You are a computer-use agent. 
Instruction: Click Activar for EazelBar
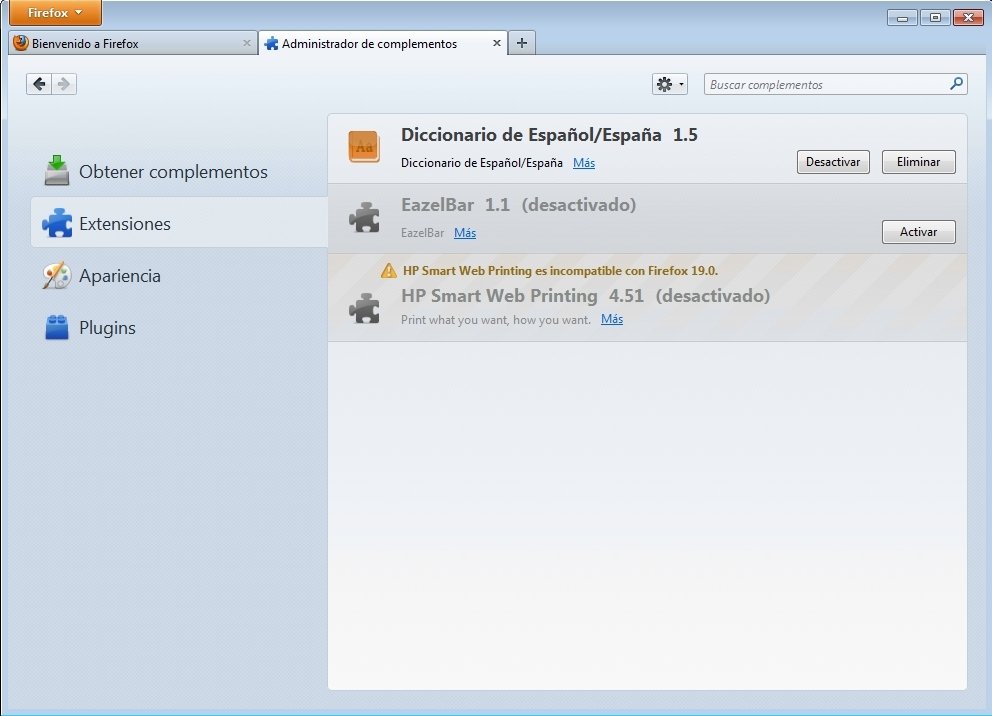(x=919, y=232)
